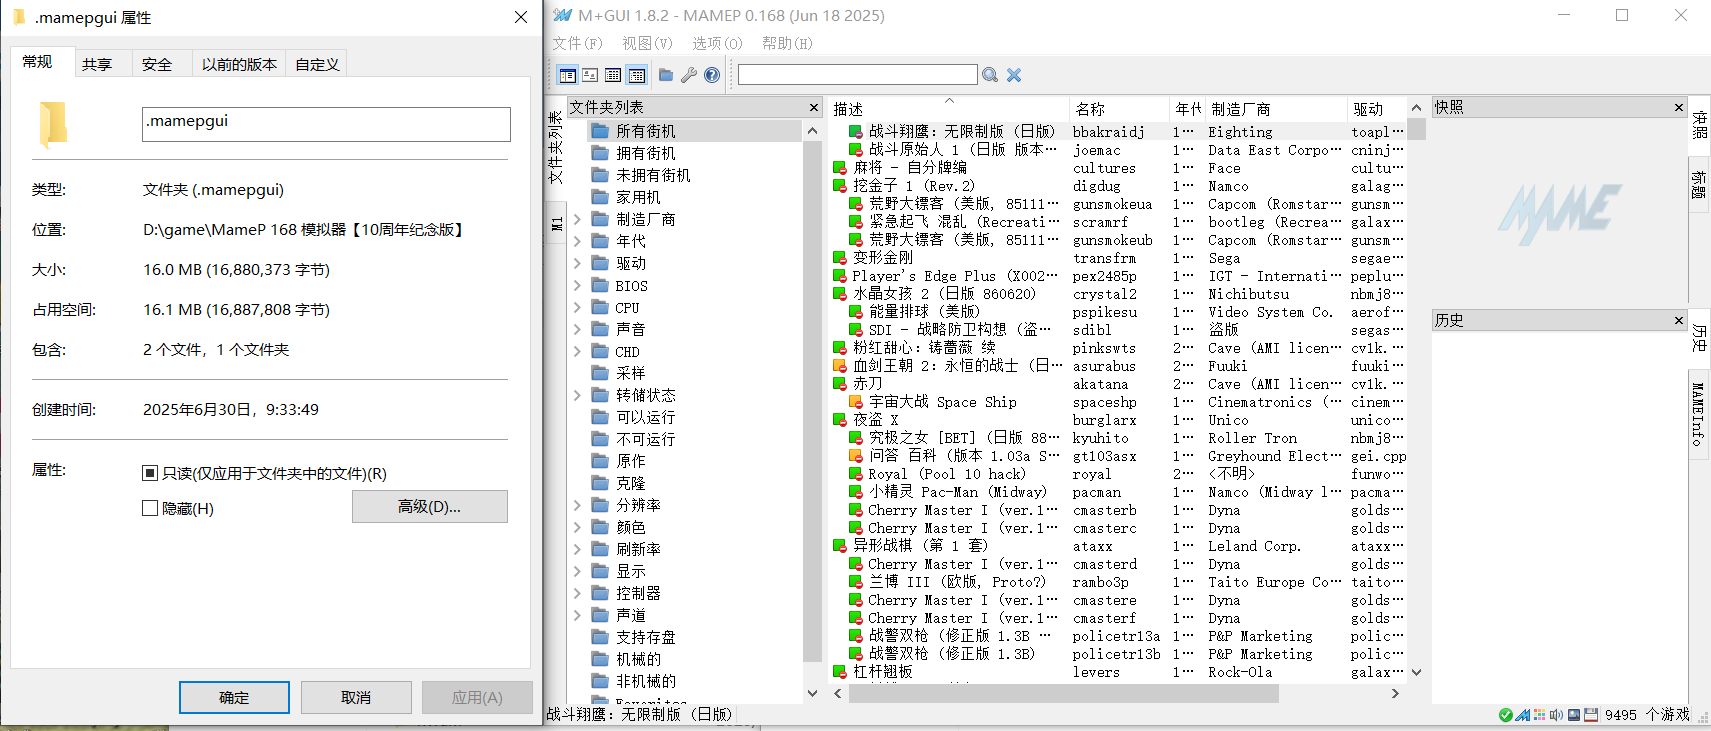Expand the 年代 folder tree node
This screenshot has width=1711, height=731.
(x=577, y=241)
